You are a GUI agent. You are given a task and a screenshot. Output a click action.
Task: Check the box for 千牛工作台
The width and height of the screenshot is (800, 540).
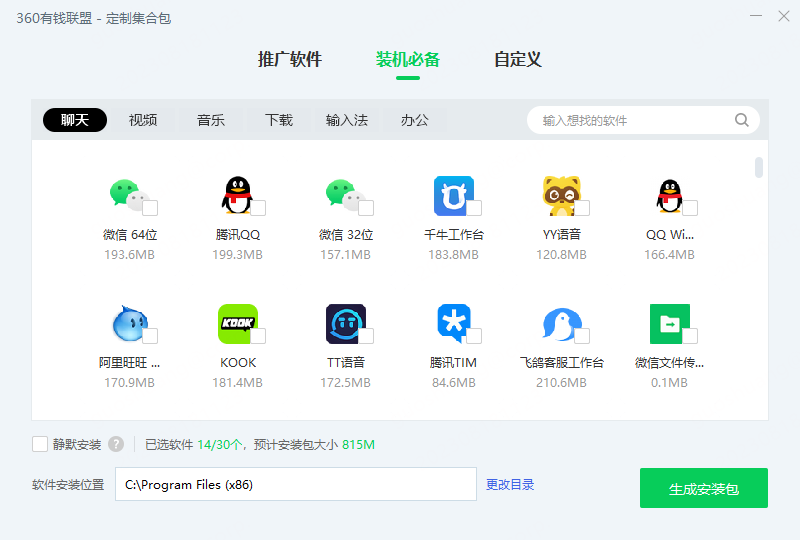(474, 208)
